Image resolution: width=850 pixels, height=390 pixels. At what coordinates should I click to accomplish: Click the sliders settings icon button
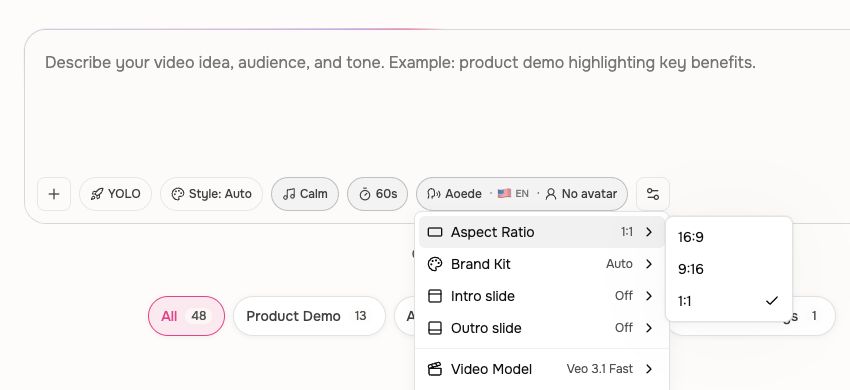tap(653, 194)
